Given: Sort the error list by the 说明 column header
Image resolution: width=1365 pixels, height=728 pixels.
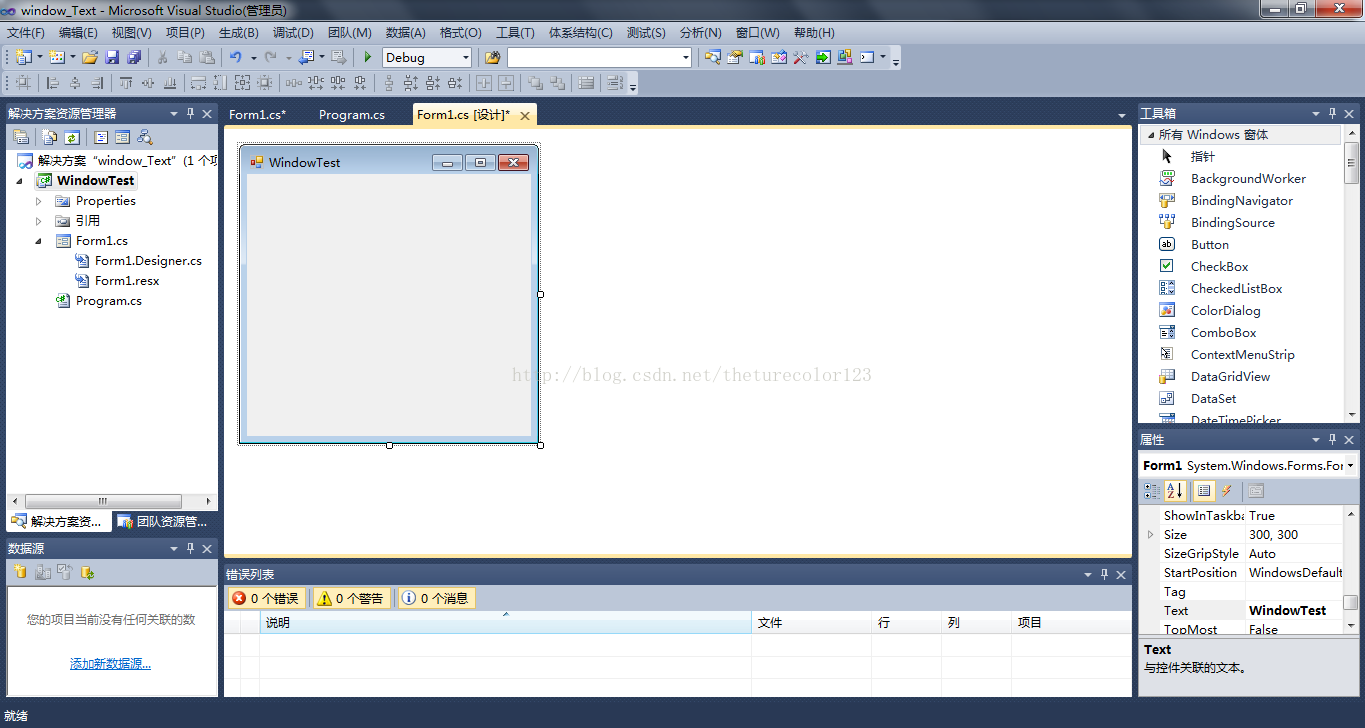Looking at the screenshot, I should (x=505, y=623).
